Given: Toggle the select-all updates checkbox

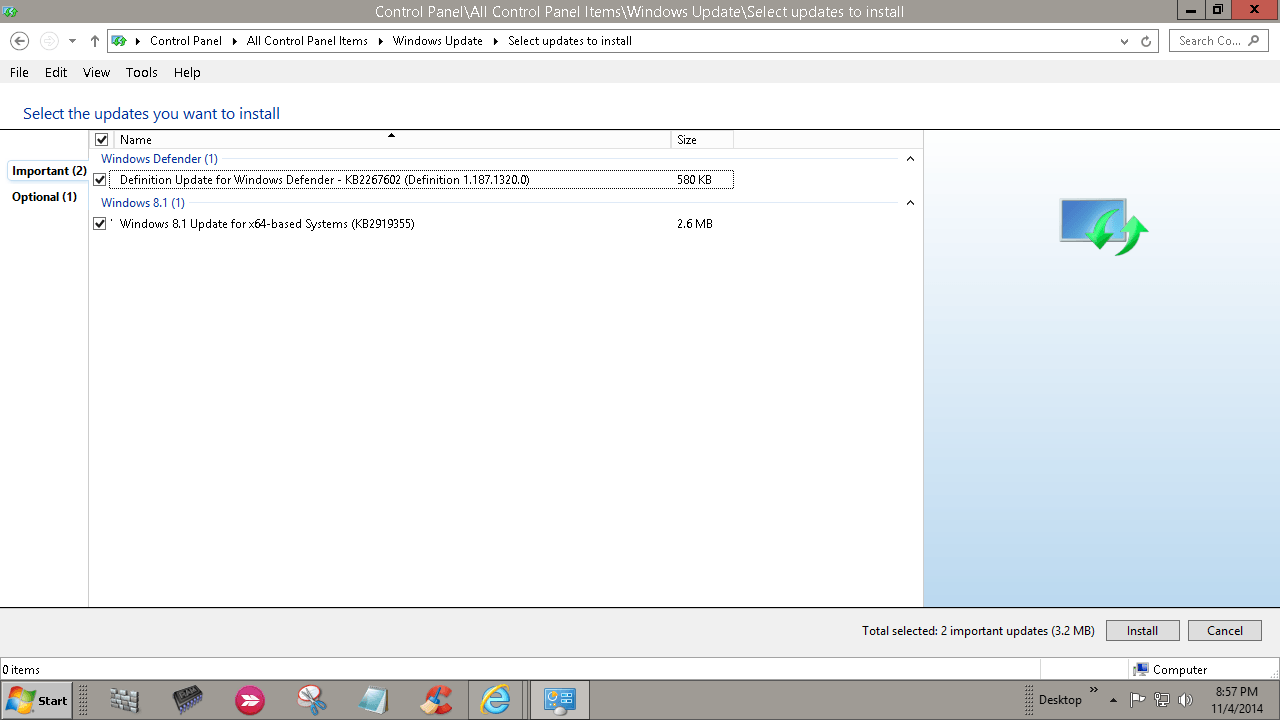Looking at the screenshot, I should click(x=101, y=140).
